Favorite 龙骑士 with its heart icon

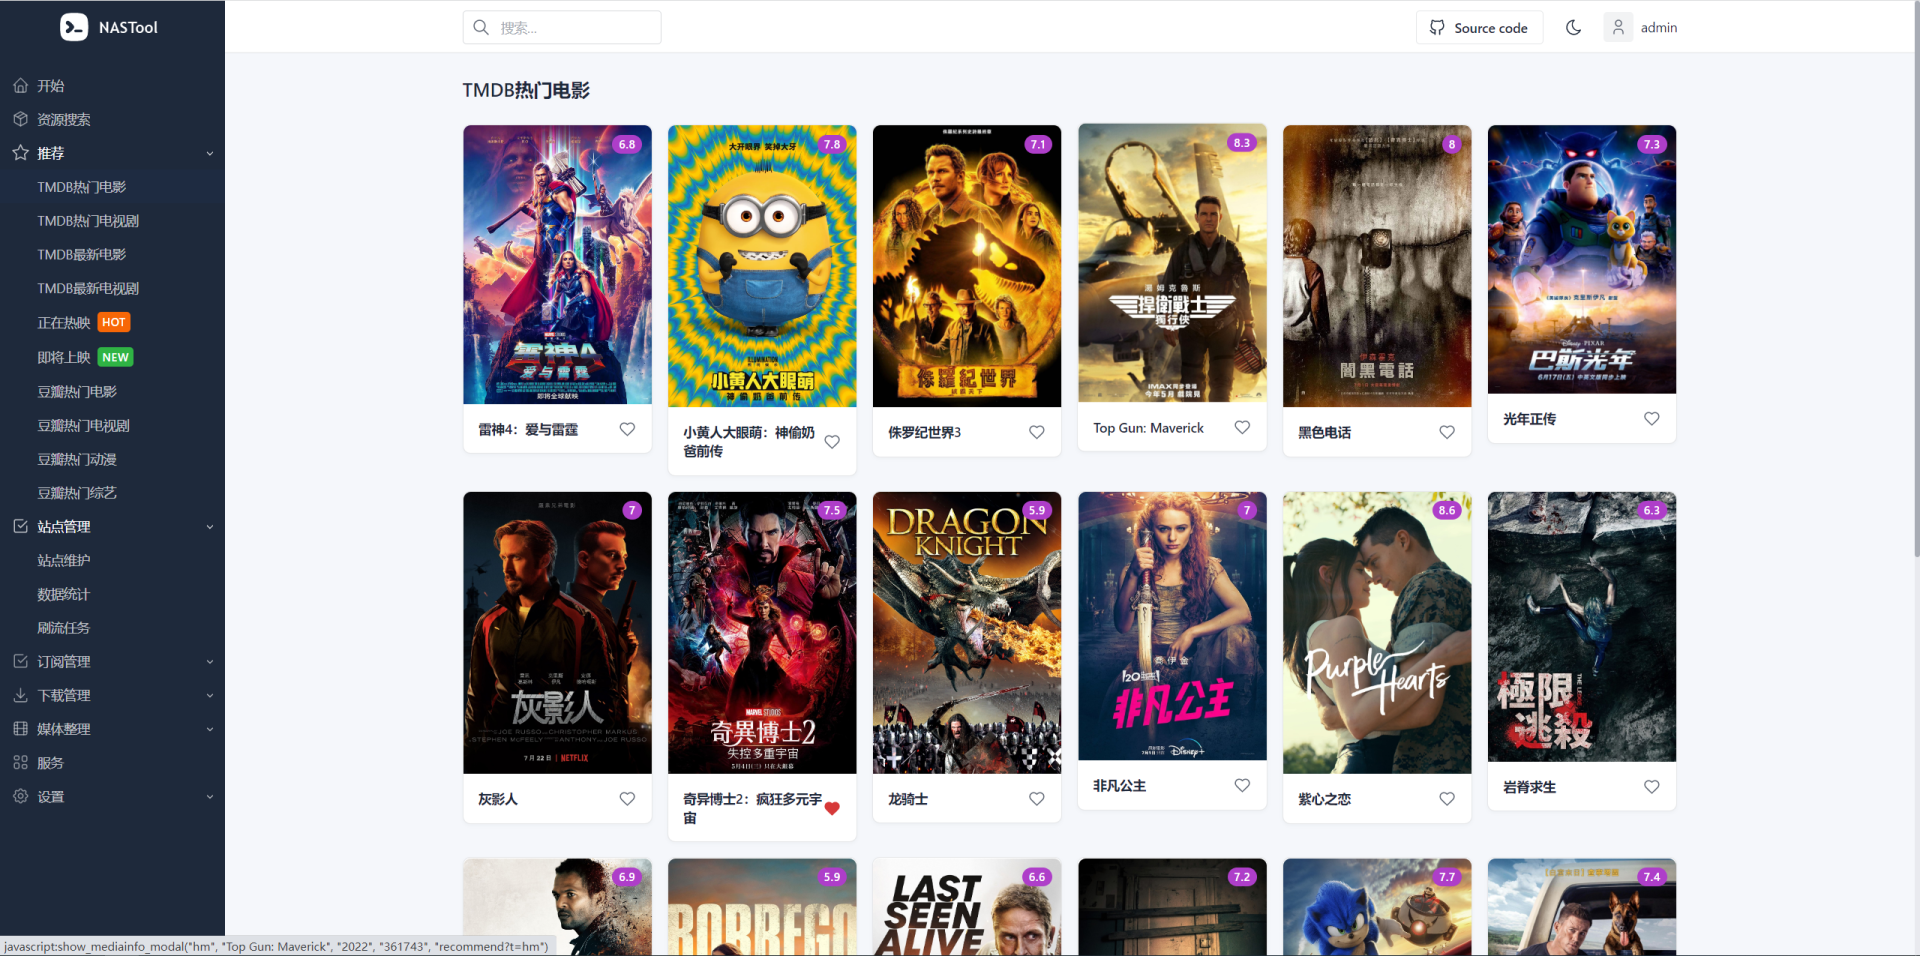tap(1037, 798)
